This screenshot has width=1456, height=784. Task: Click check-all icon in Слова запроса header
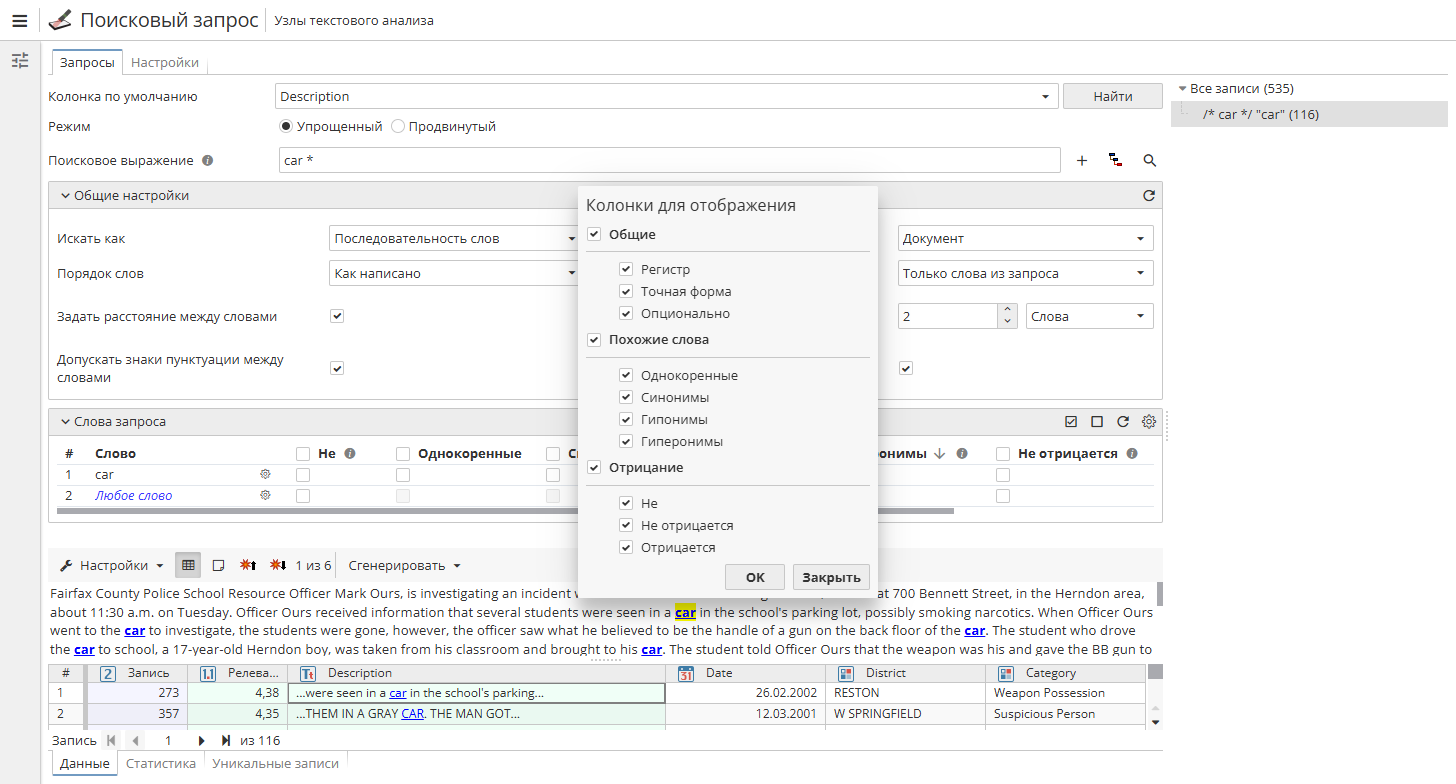coord(1071,422)
